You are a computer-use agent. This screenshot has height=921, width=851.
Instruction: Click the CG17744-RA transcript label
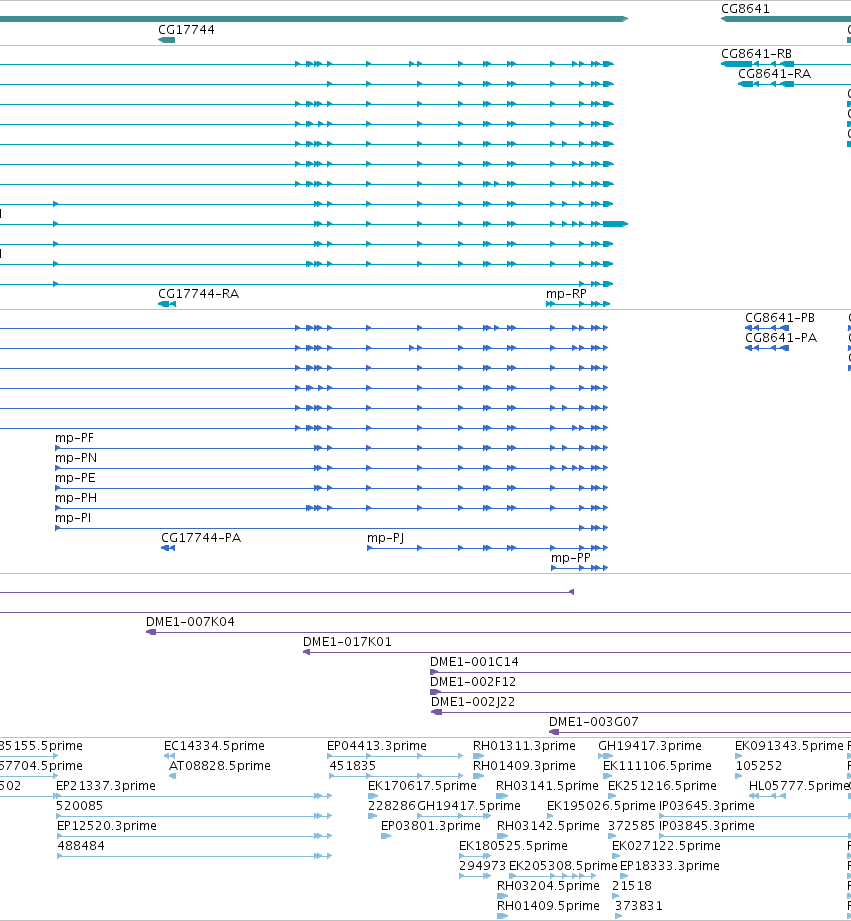199,294
